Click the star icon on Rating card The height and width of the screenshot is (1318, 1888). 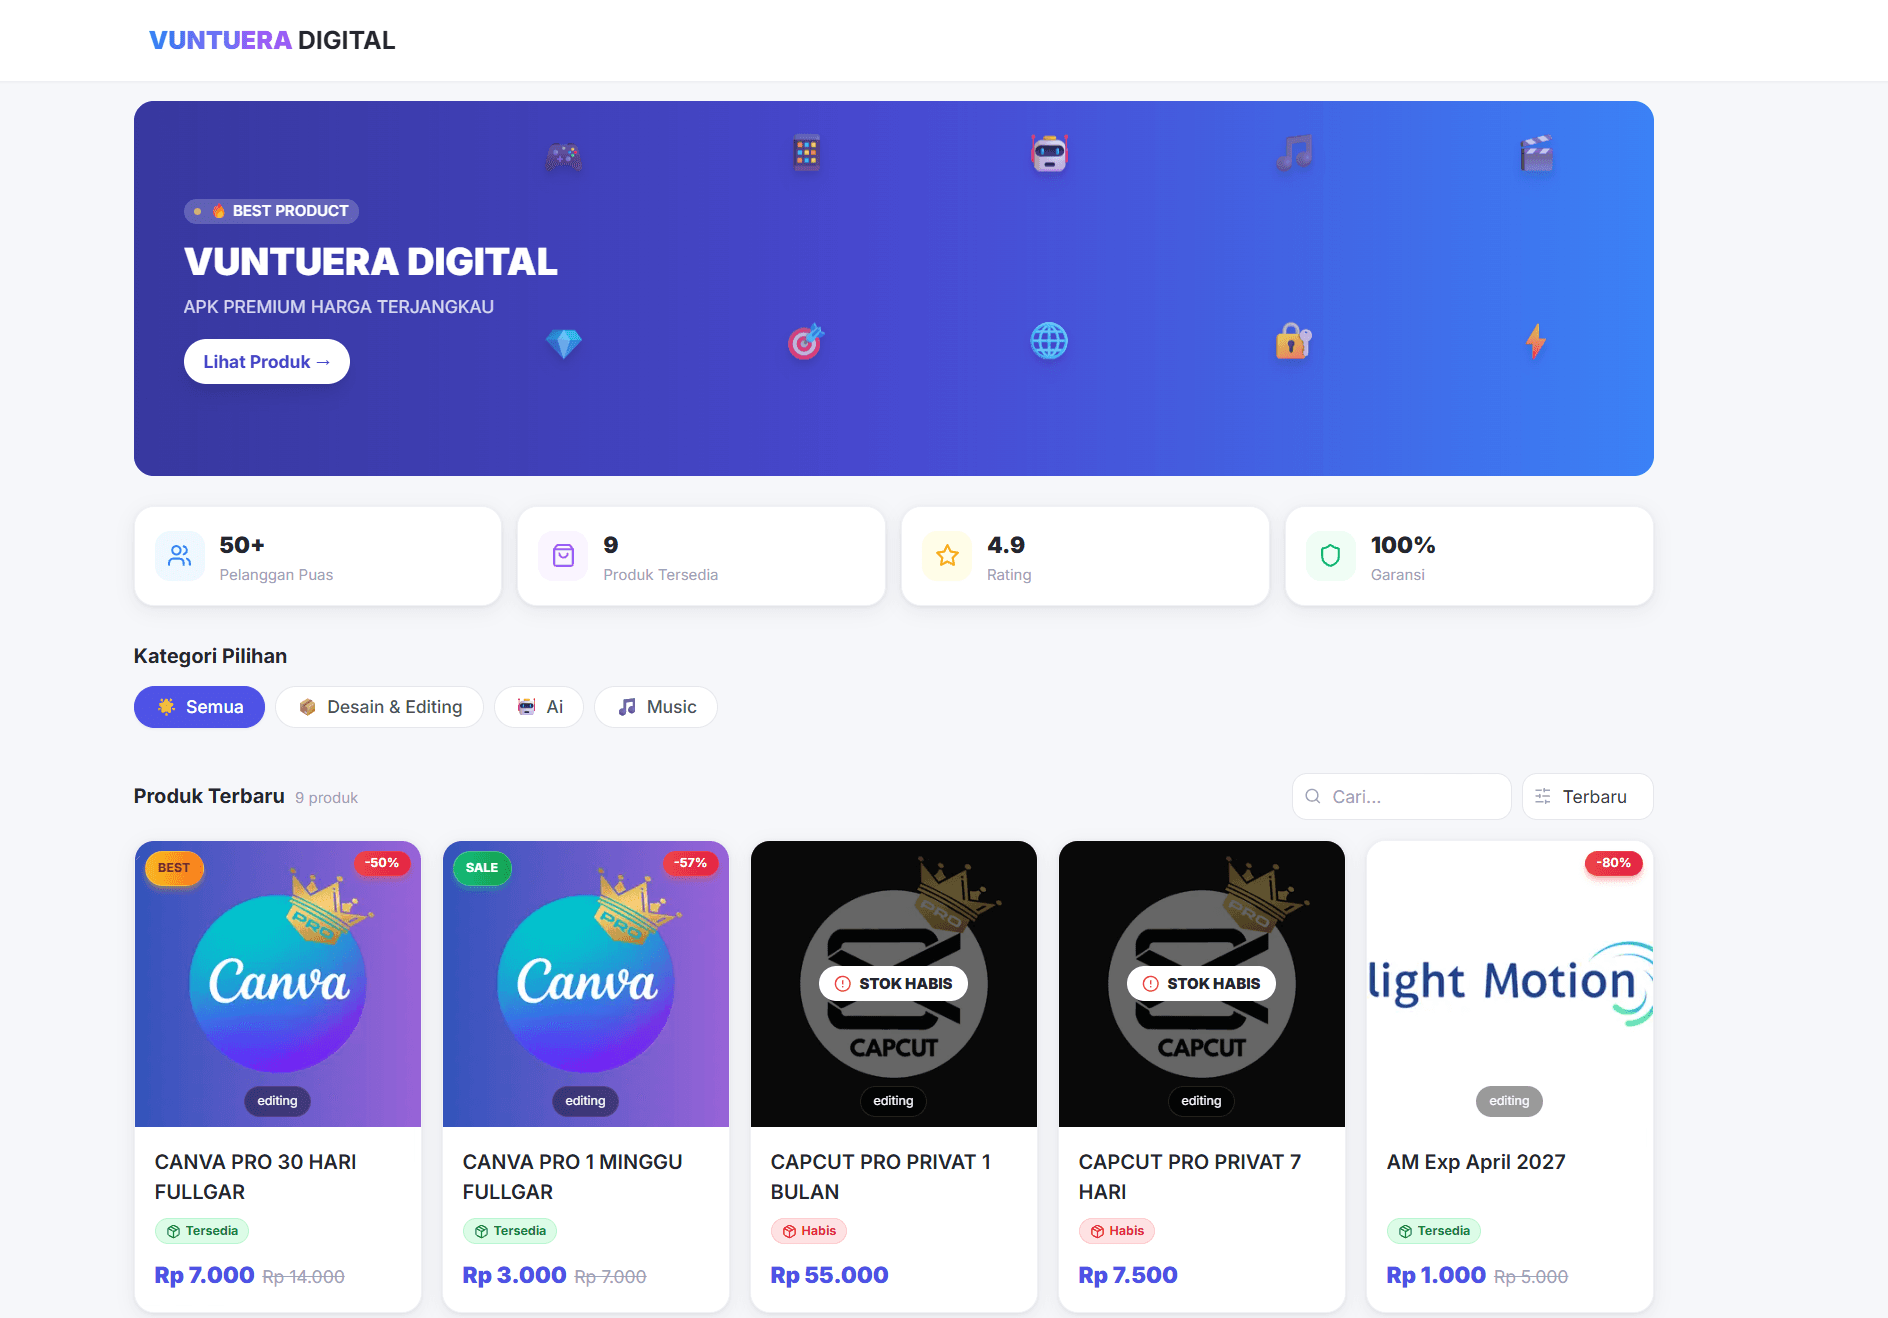(948, 556)
